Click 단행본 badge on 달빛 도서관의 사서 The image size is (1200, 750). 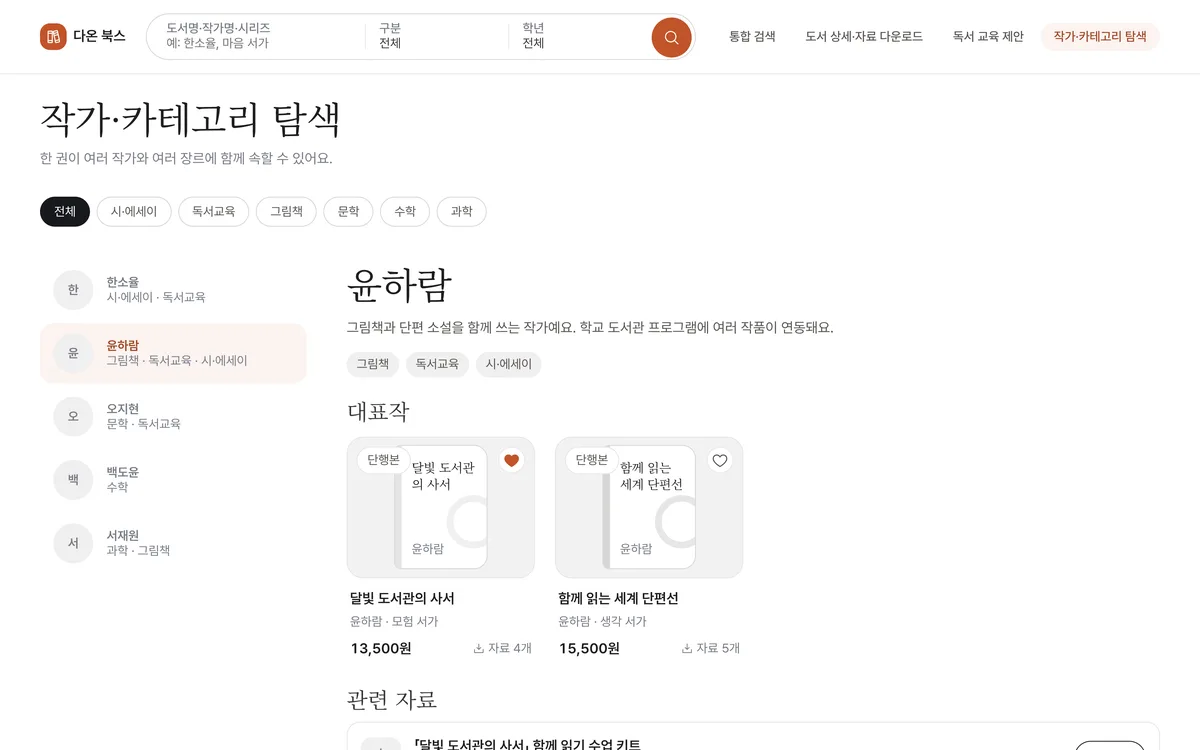click(383, 460)
